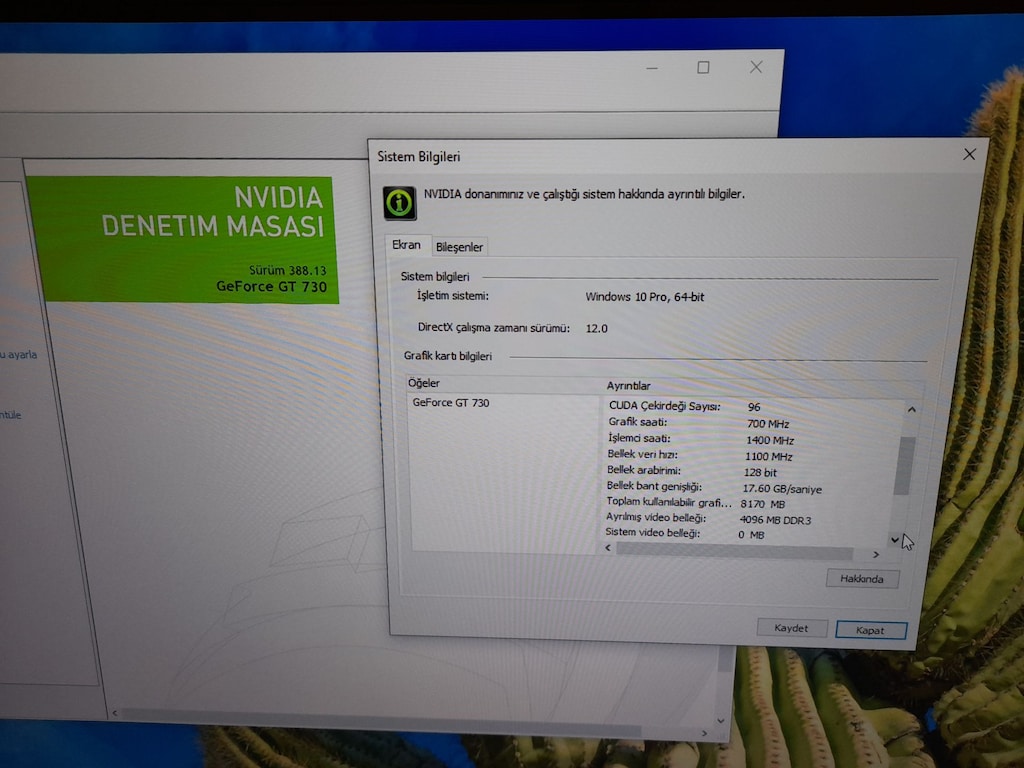Close the NVIDIA Denetim Masası window
This screenshot has width=1024, height=768.
[x=756, y=67]
